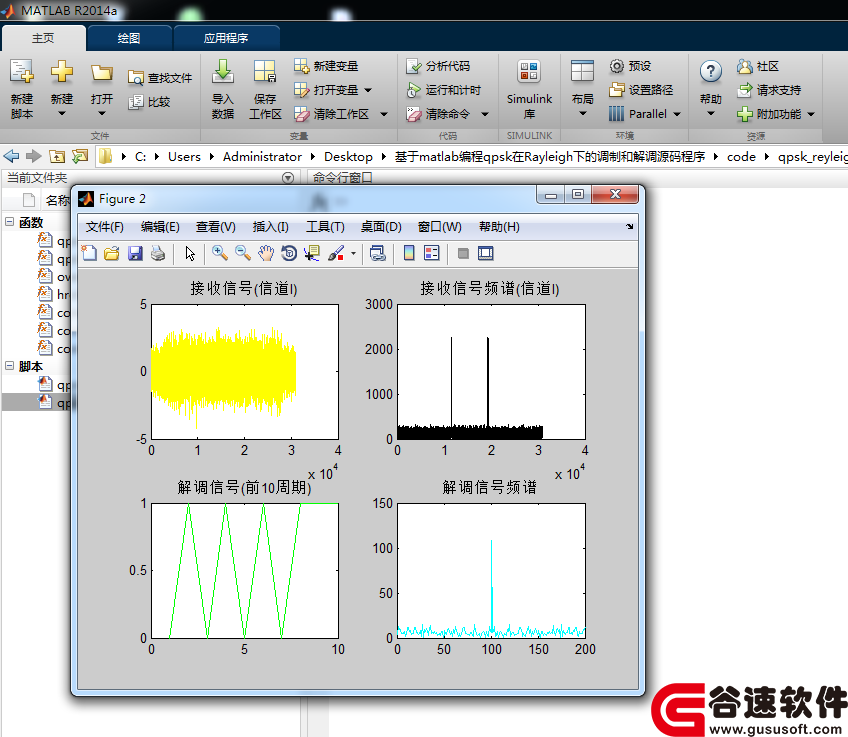The height and width of the screenshot is (737, 848).
Task: Open the 打开变量 dropdown
Action: point(368,90)
